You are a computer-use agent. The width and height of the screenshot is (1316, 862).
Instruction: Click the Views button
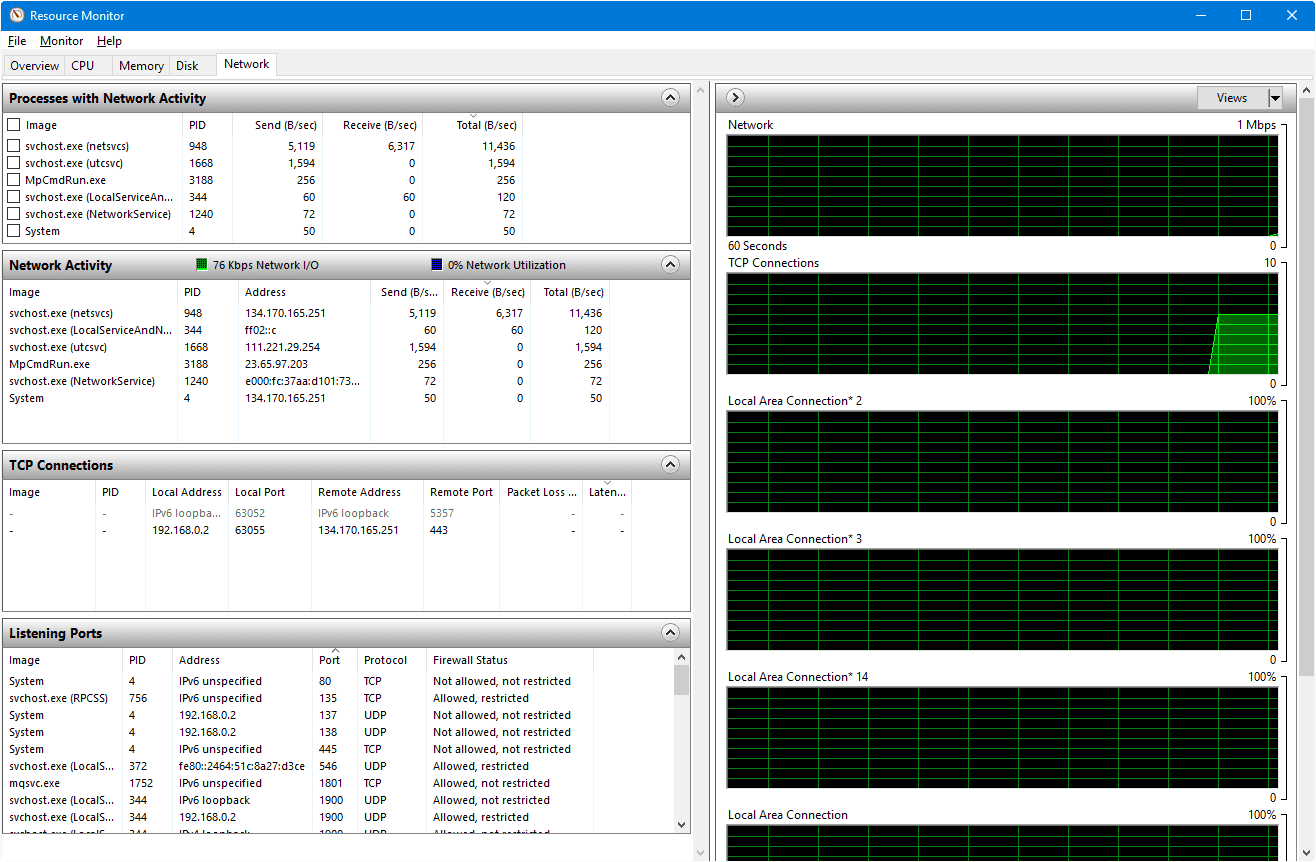pyautogui.click(x=1232, y=98)
